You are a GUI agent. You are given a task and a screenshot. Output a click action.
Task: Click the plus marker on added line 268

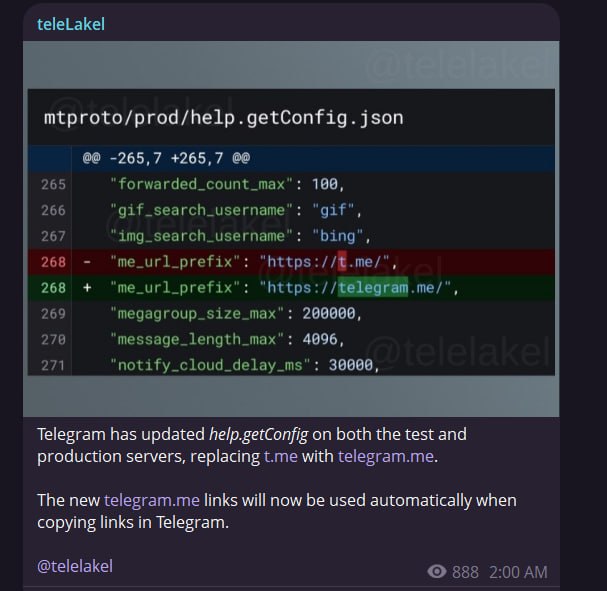point(87,288)
